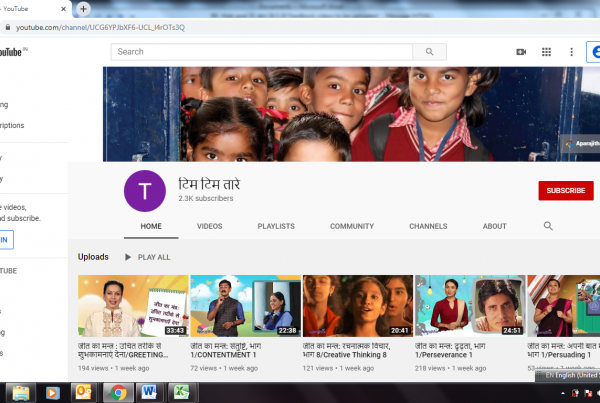Image resolution: width=600 pixels, height=403 pixels.
Task: Open the ABOUT tab
Action: coord(494,226)
